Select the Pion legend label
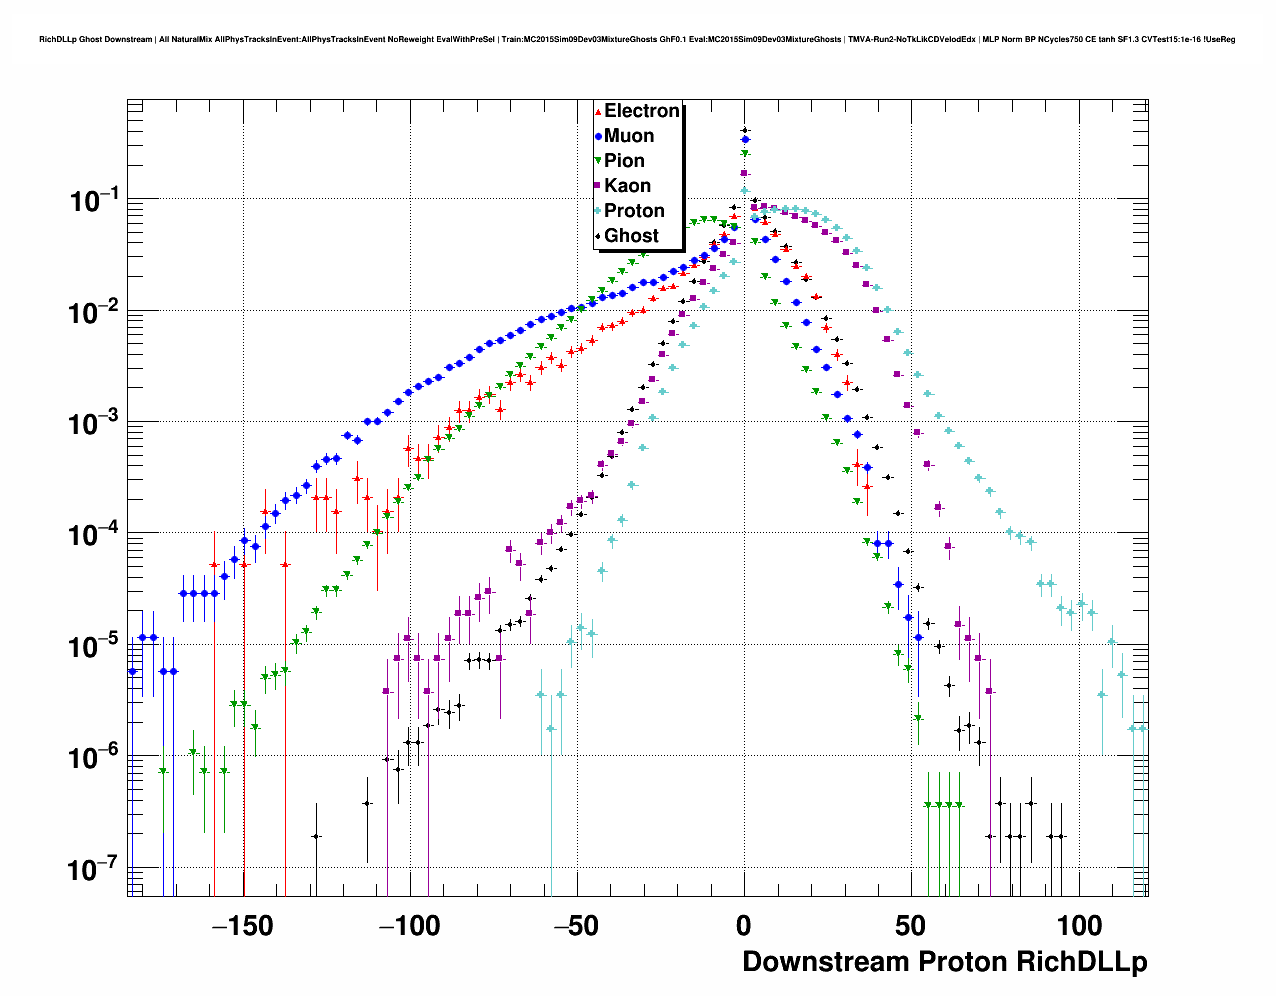 [x=624, y=161]
